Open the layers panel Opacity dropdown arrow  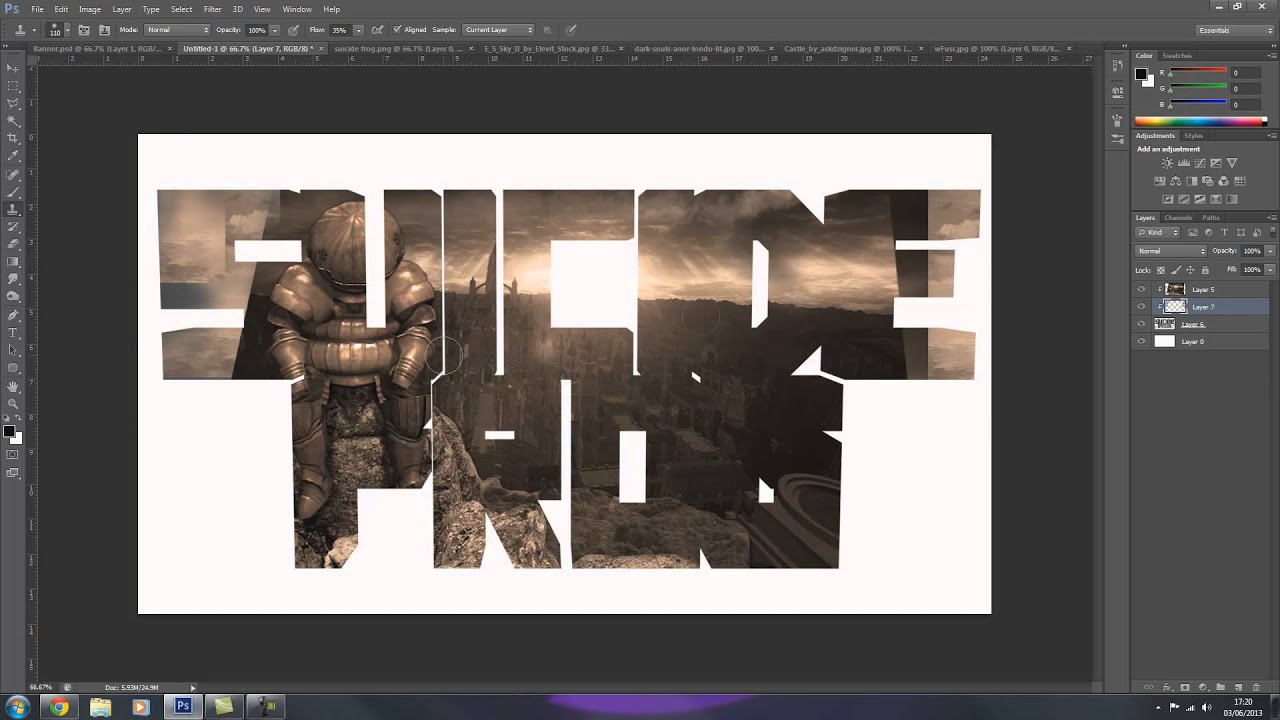(x=1270, y=251)
